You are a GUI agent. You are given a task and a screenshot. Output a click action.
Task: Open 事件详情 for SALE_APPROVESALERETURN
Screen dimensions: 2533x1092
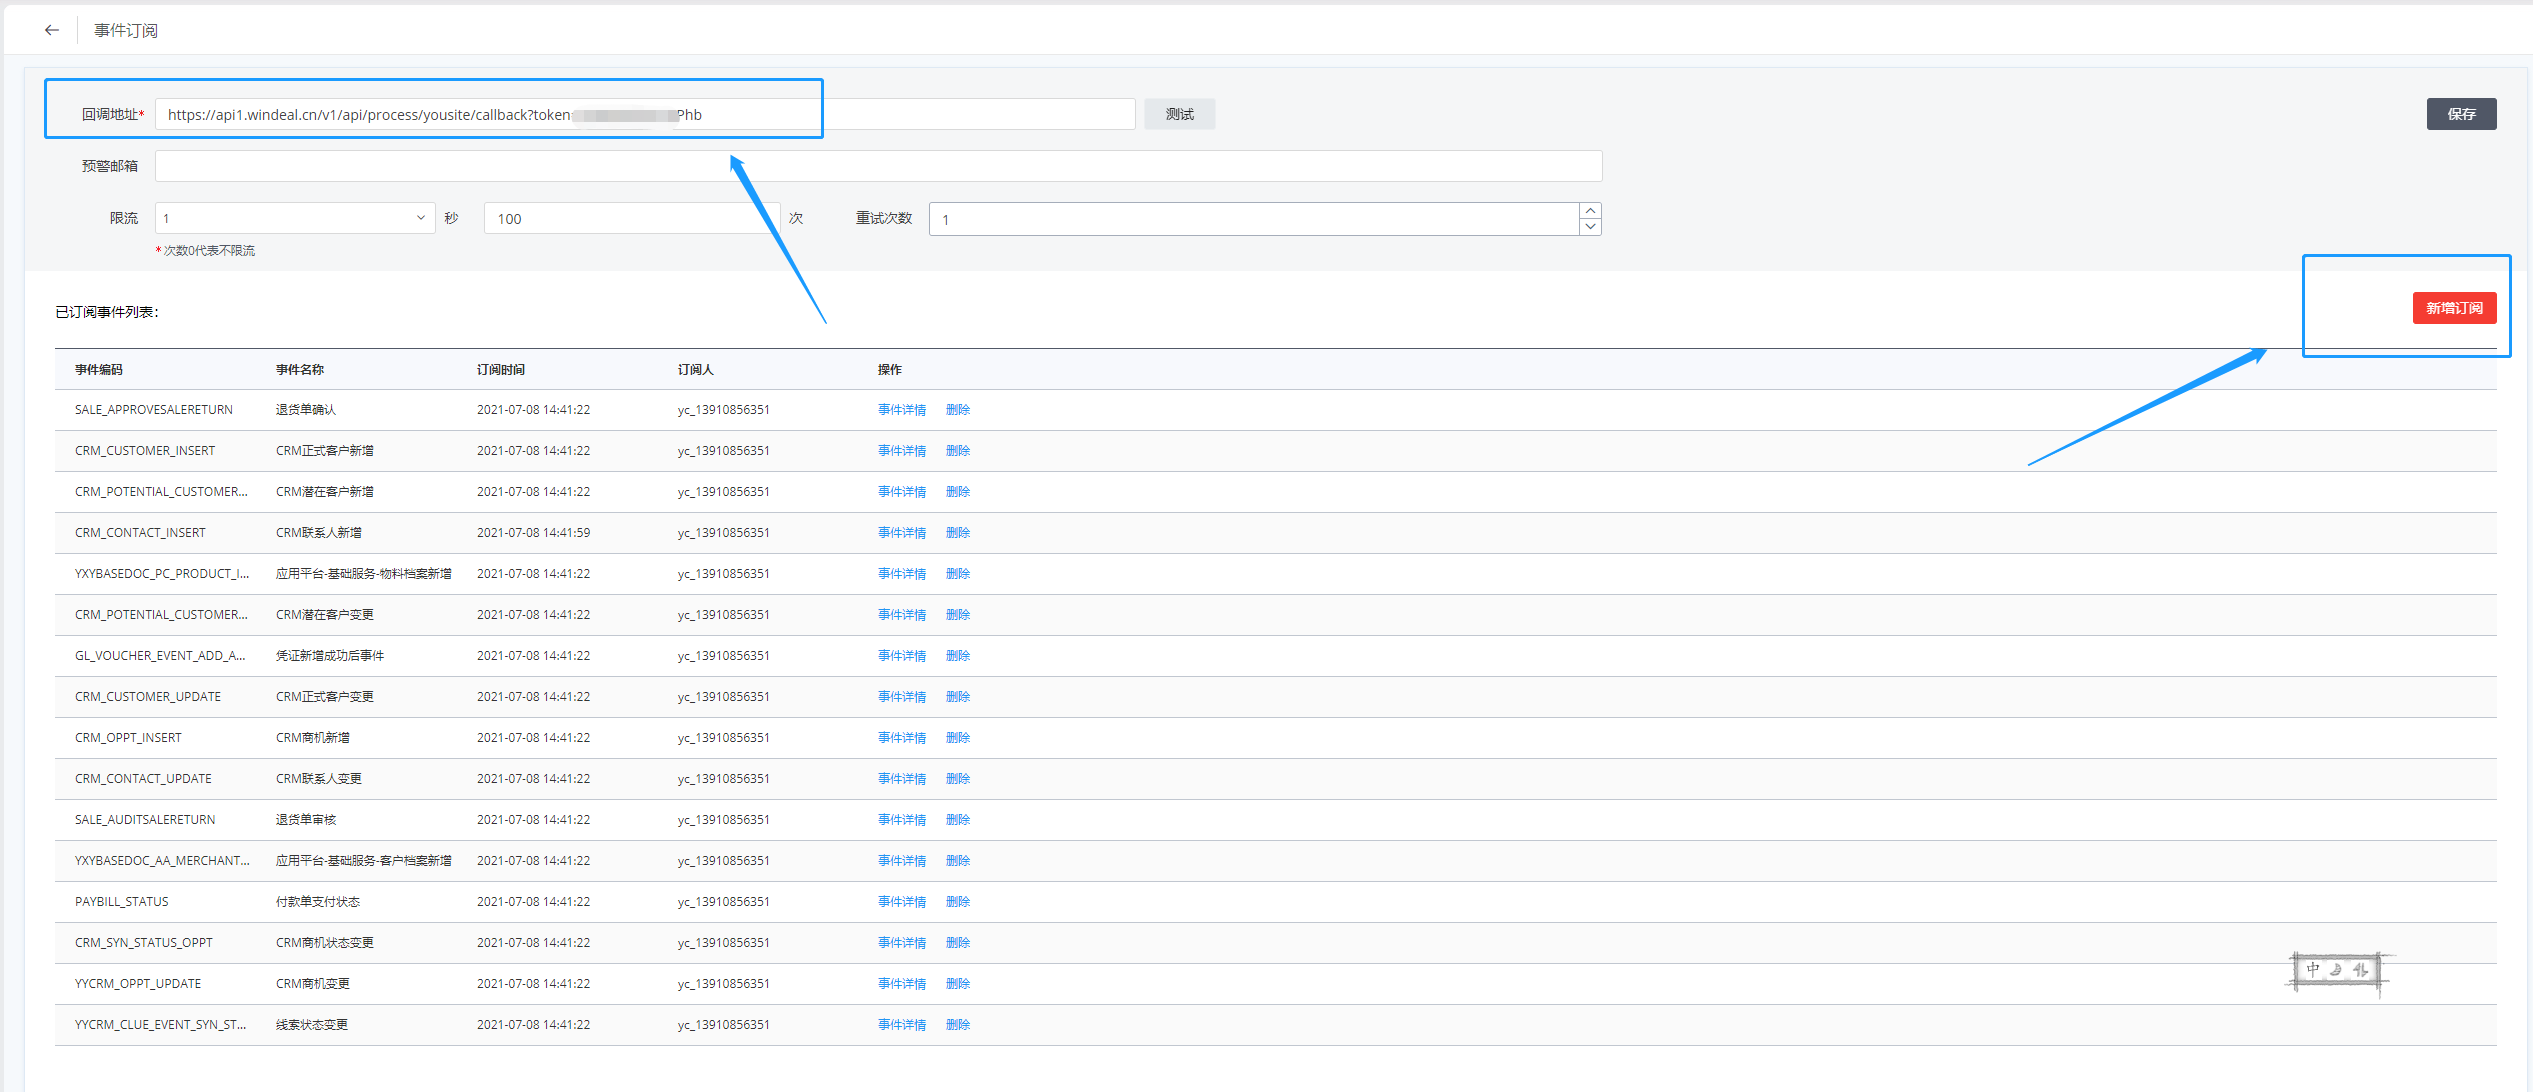[x=901, y=410]
